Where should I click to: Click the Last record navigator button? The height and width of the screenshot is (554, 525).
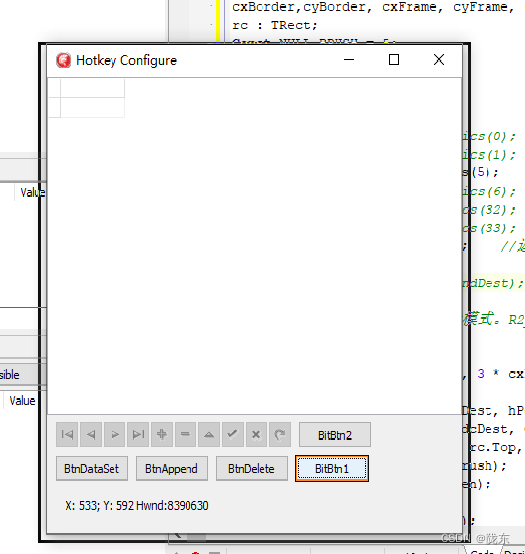[138, 434]
